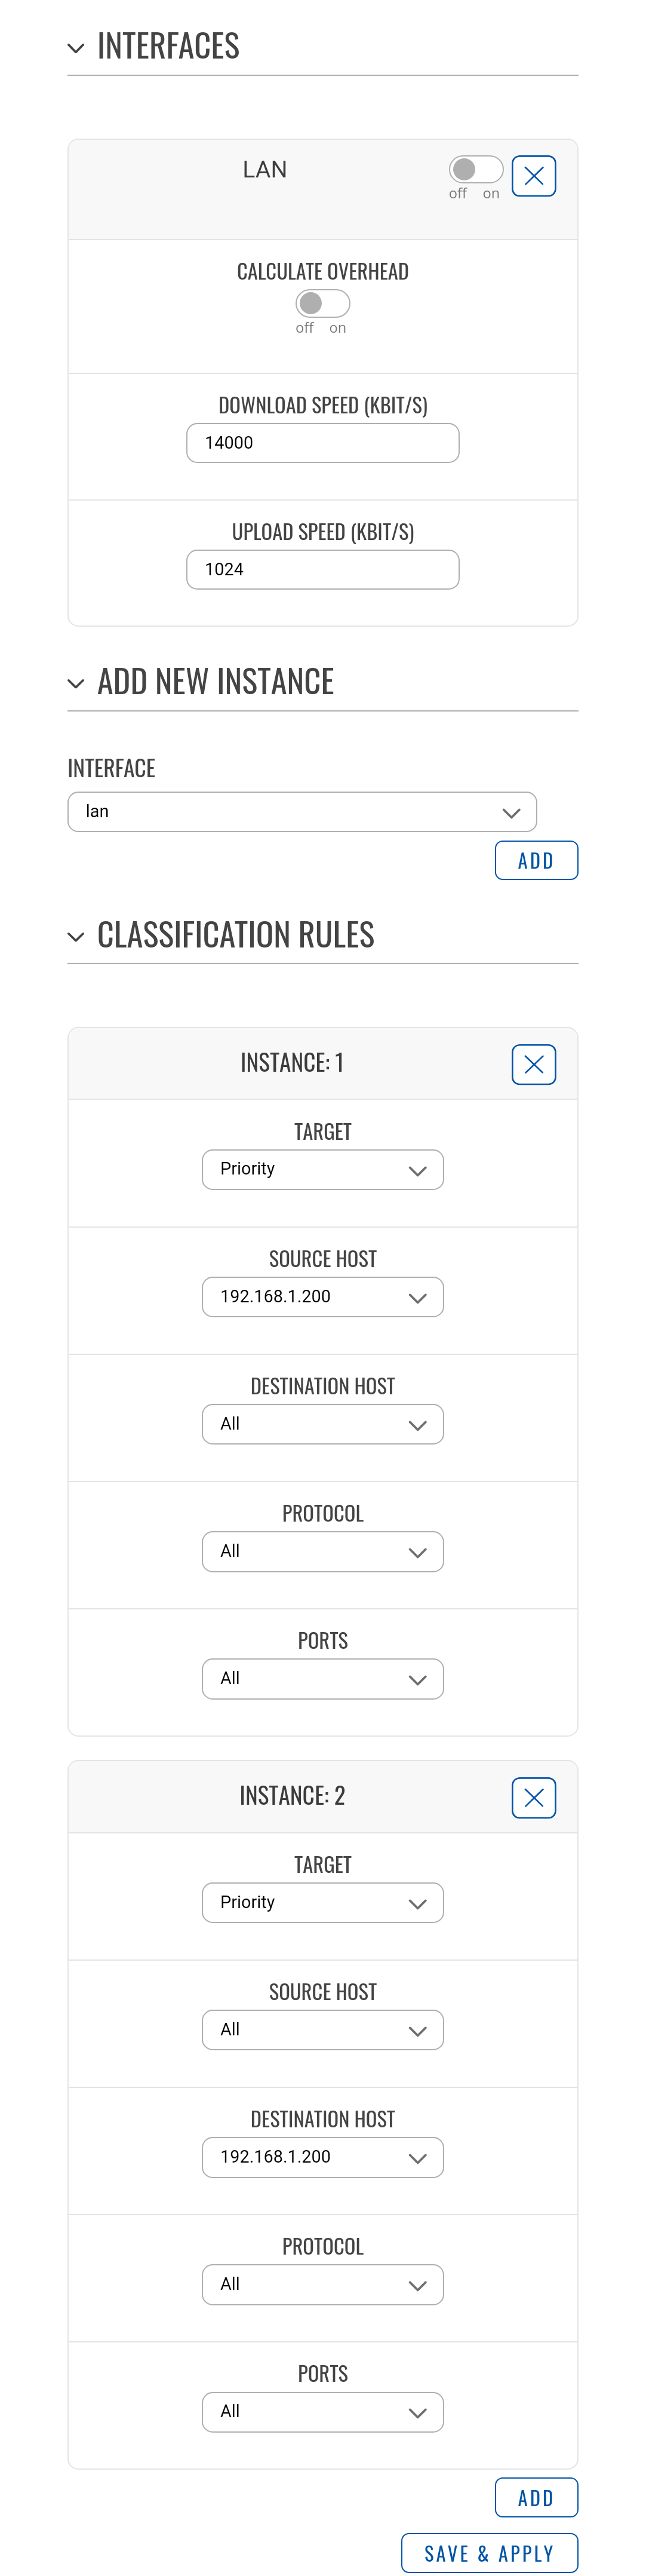Open Instance 1 Protocol dropdown
The height and width of the screenshot is (2576, 646).
[x=322, y=1551]
